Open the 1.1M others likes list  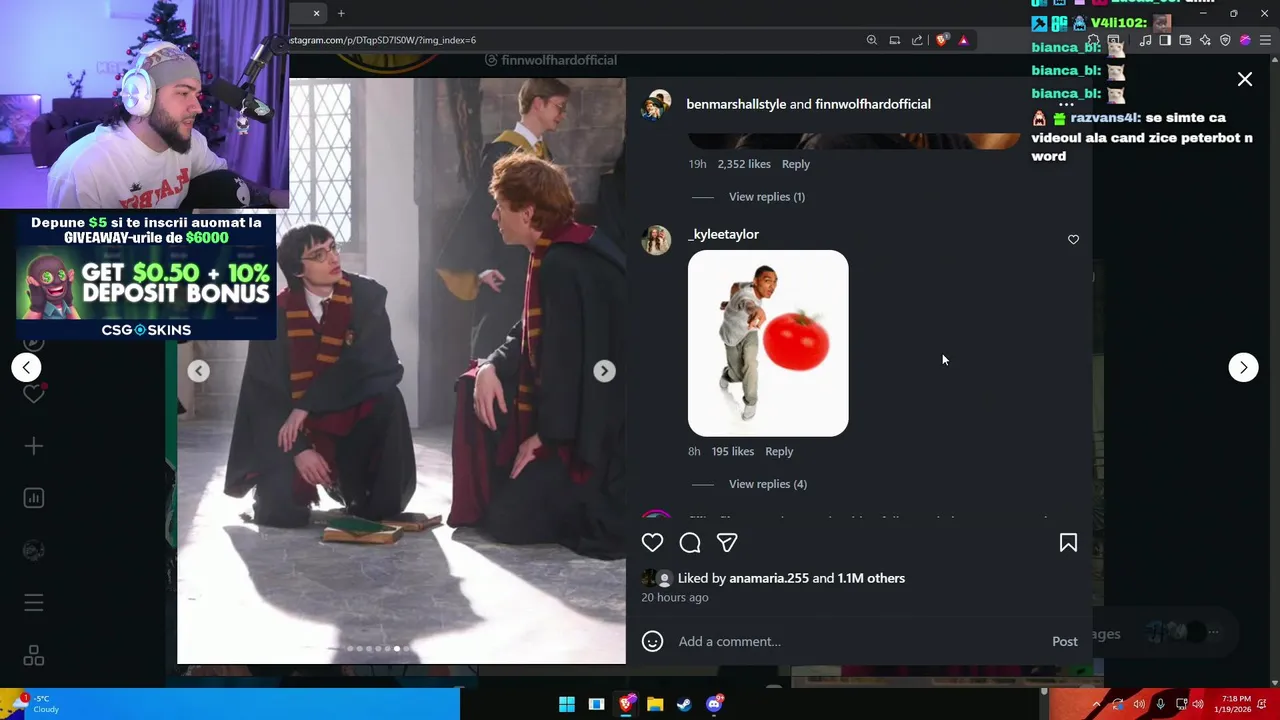pos(871,578)
